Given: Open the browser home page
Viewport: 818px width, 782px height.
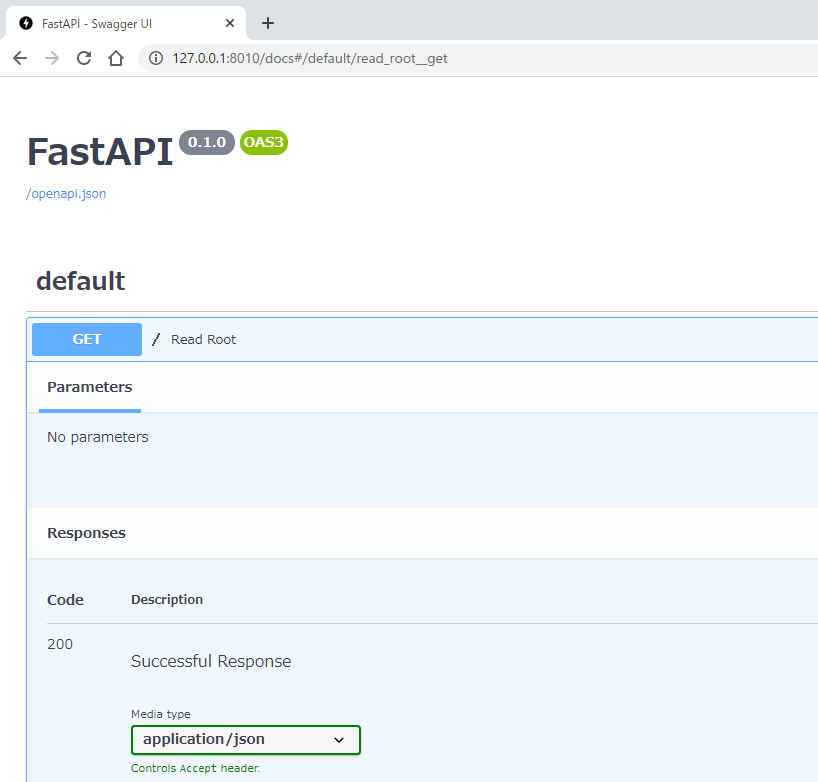Looking at the screenshot, I should 116,58.
